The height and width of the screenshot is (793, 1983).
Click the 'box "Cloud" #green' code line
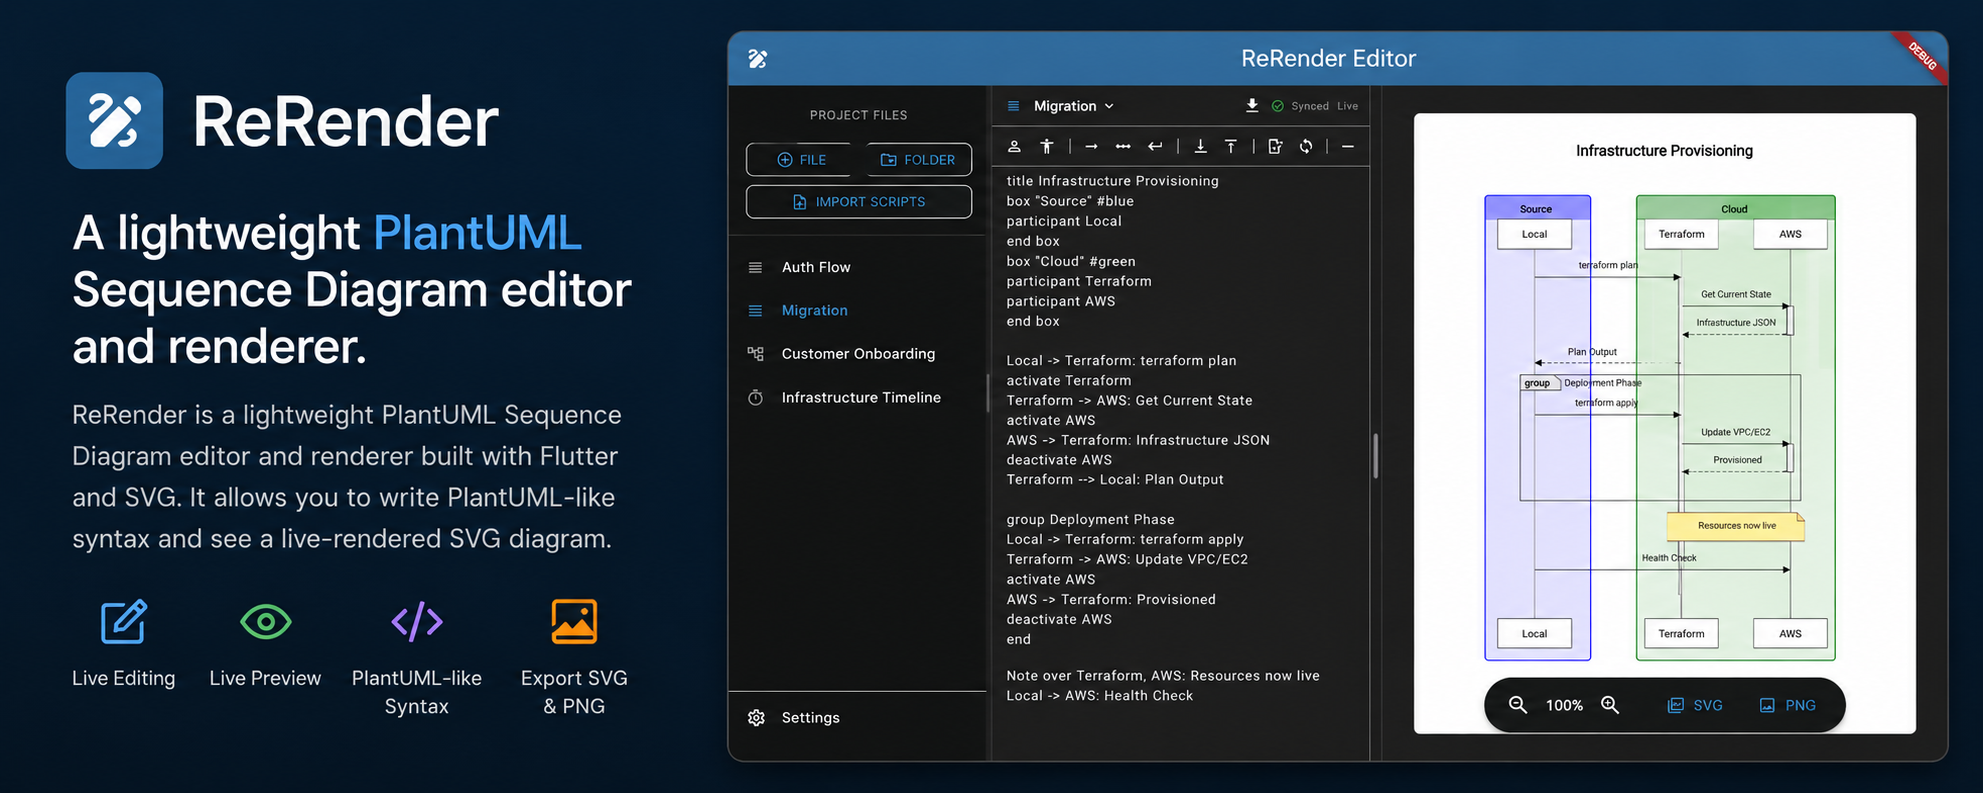1070,261
